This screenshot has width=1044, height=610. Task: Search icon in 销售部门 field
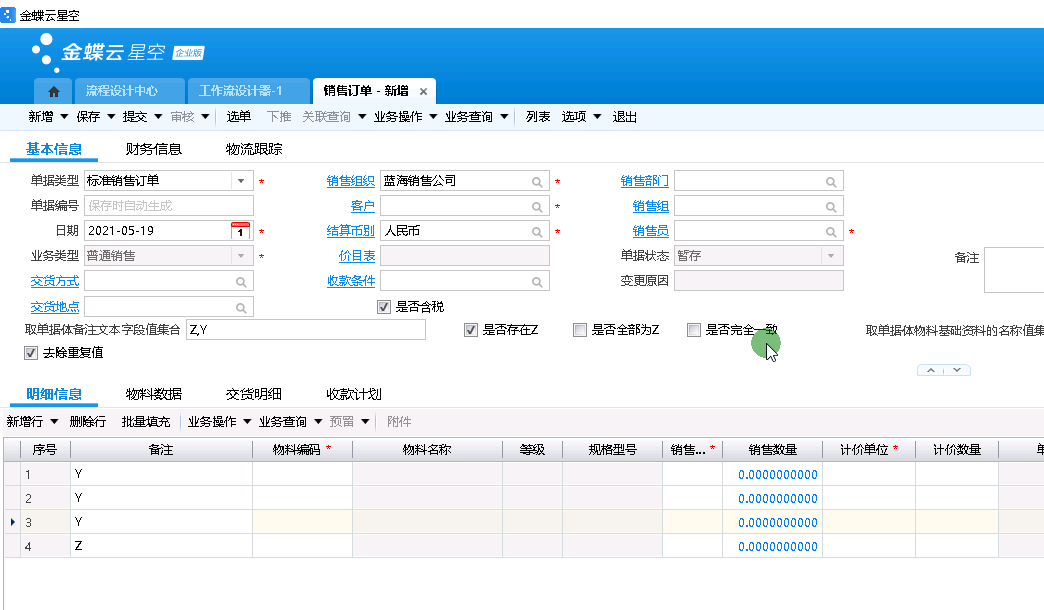click(x=831, y=182)
